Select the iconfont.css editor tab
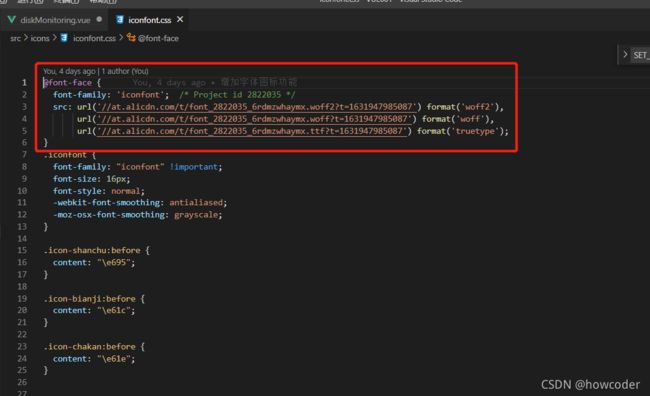 click(149, 20)
